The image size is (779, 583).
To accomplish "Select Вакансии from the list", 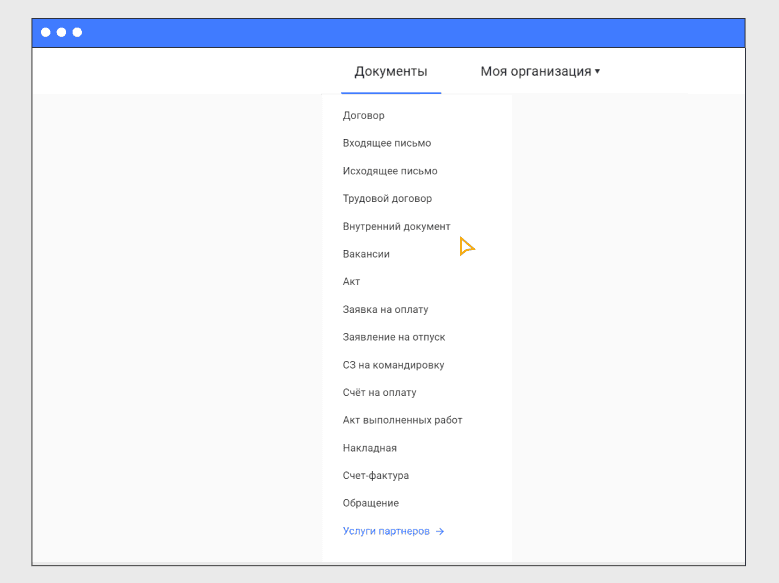I will click(366, 254).
